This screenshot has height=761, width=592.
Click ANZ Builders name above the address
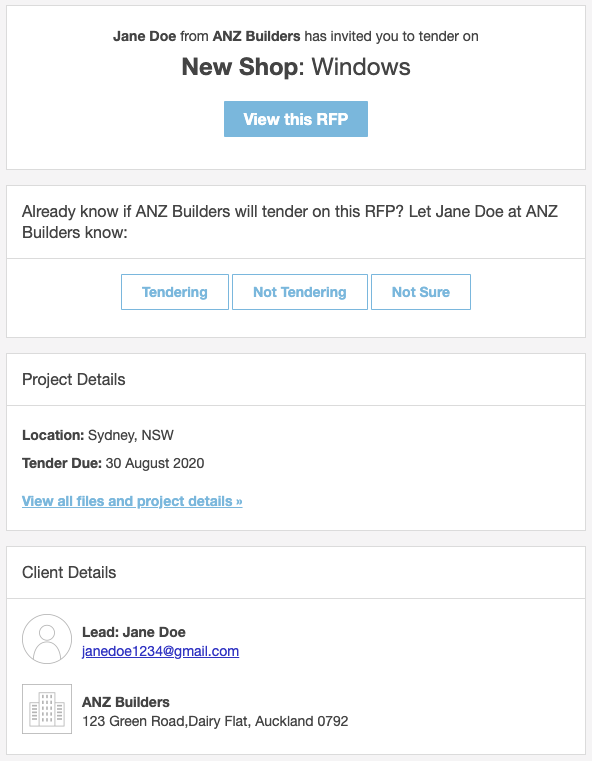pos(126,702)
